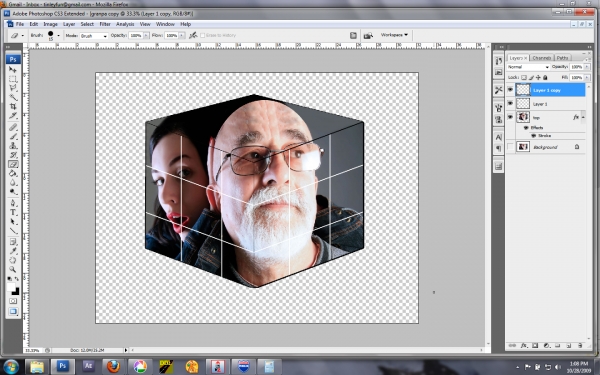This screenshot has height=375, width=600.
Task: Hide Layer 1 copy visibility eye
Action: pyautogui.click(x=510, y=90)
